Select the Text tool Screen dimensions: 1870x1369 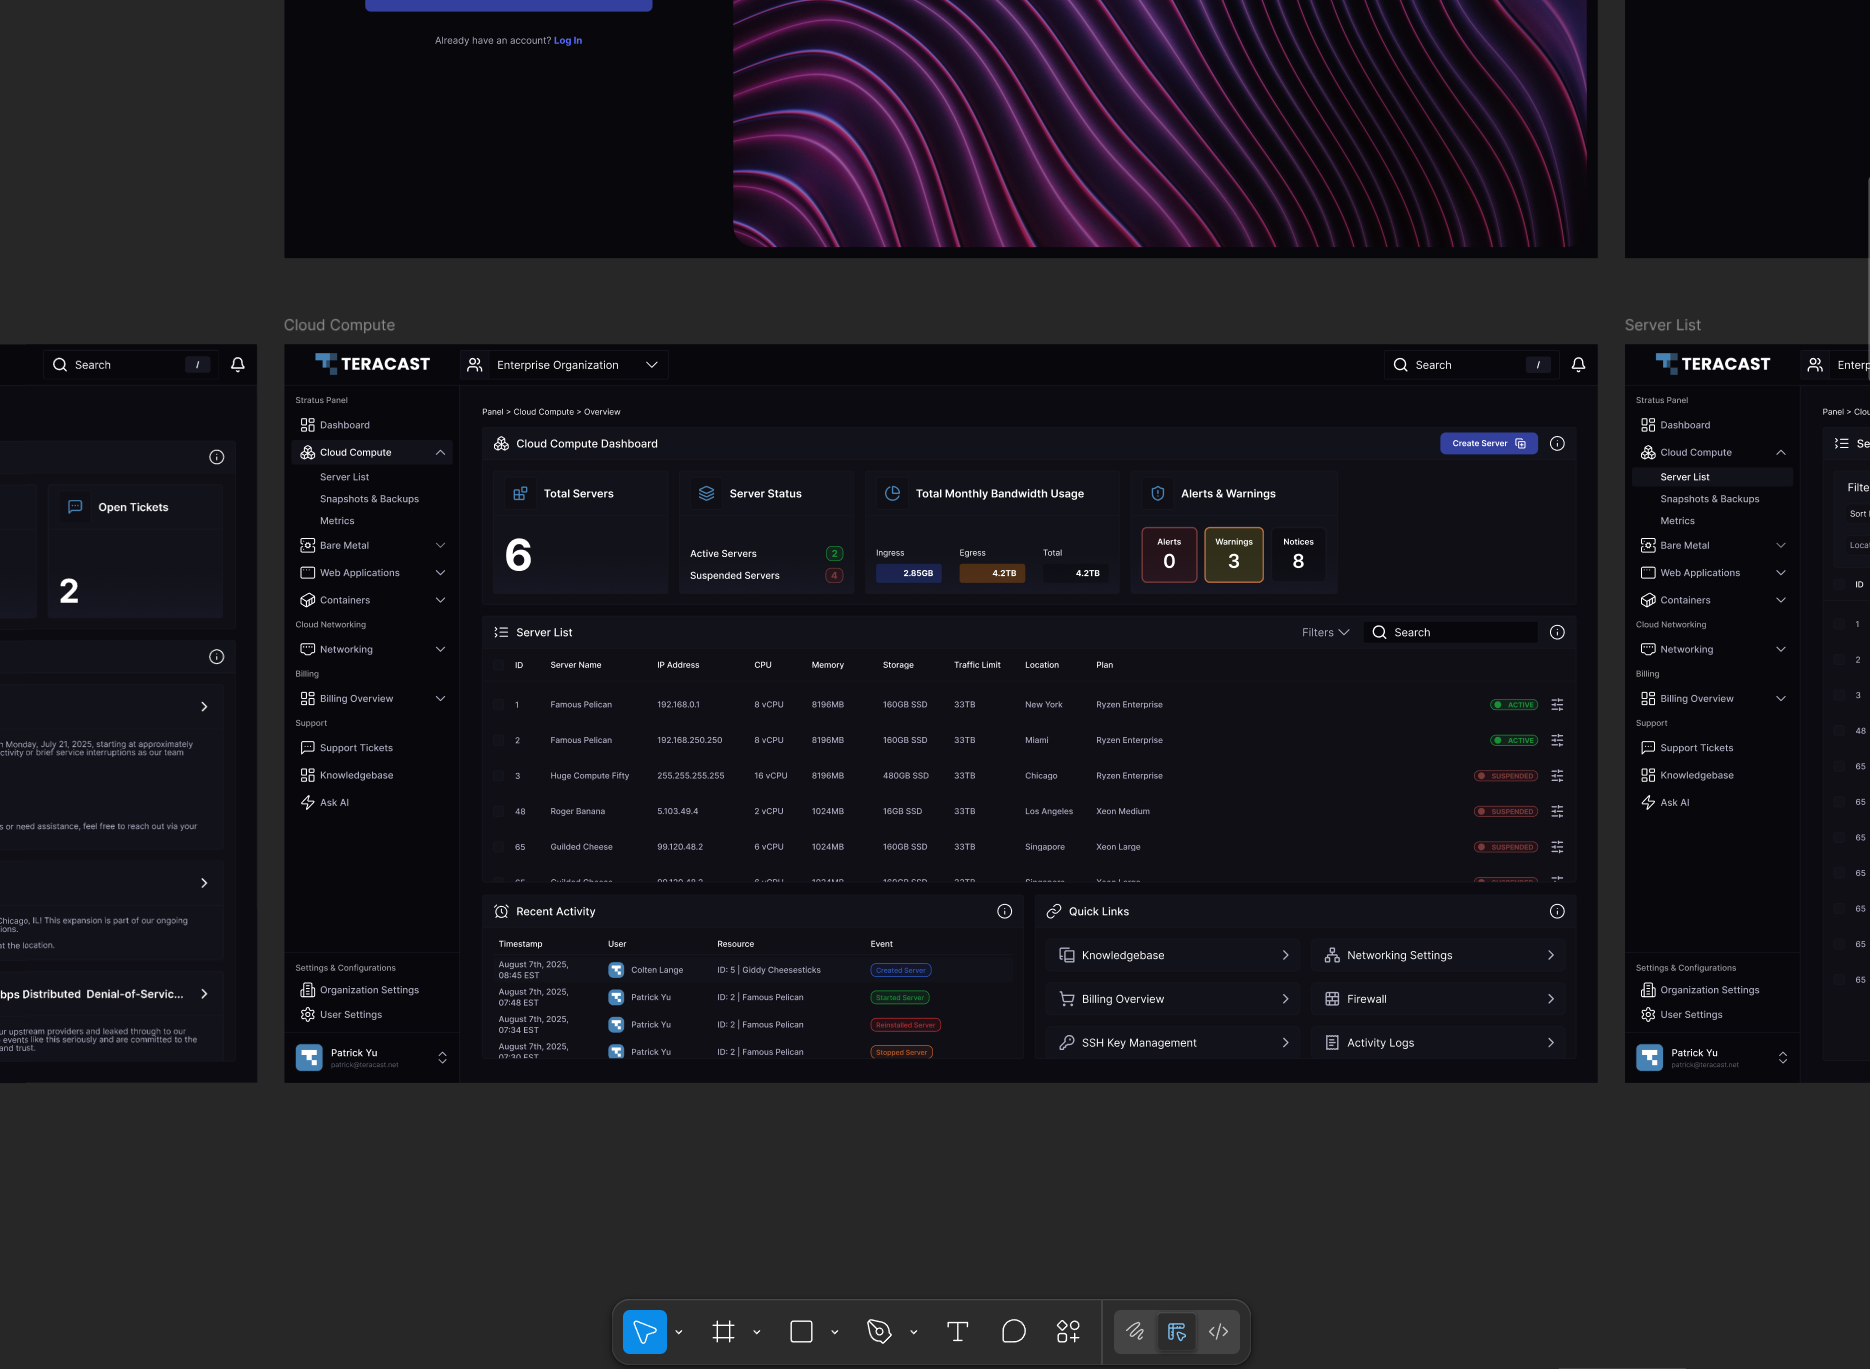[x=956, y=1331]
